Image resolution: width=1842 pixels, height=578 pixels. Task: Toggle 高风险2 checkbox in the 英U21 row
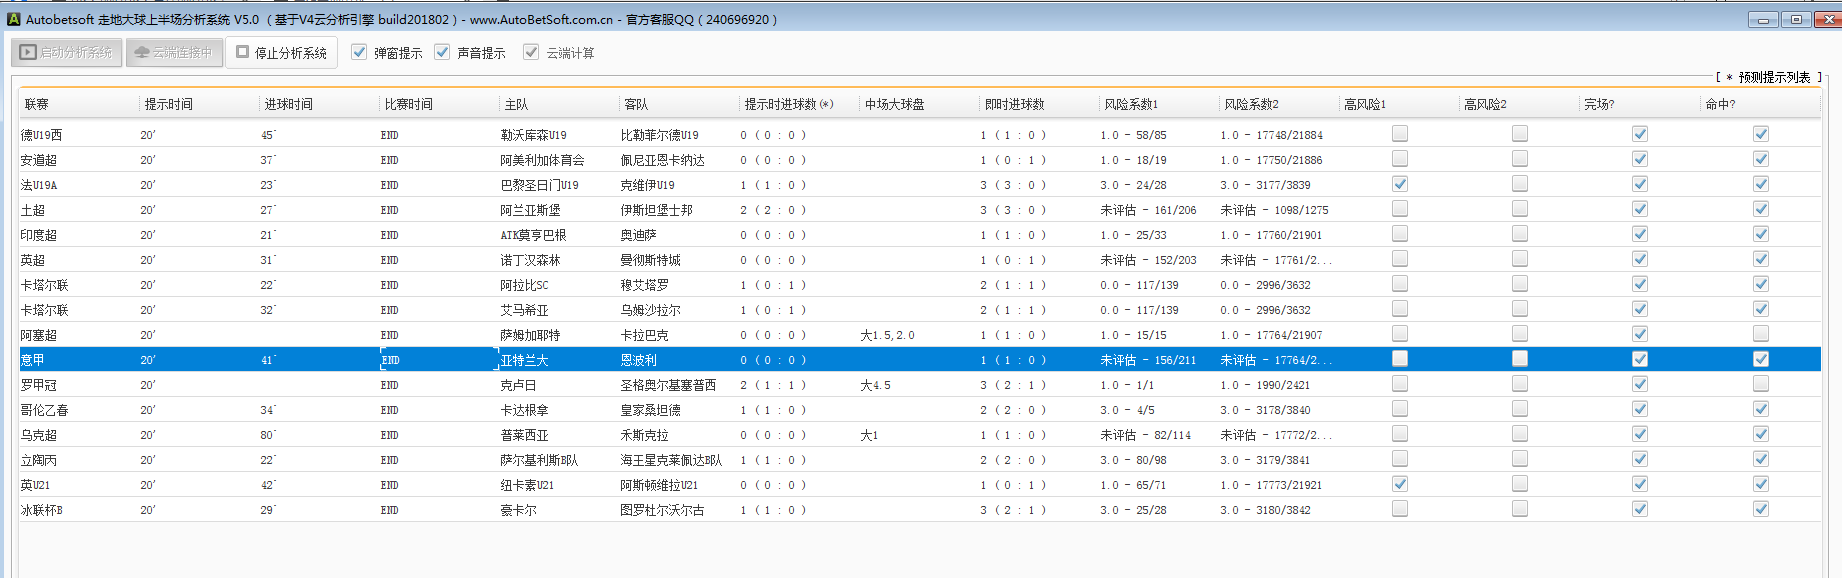click(x=1520, y=484)
